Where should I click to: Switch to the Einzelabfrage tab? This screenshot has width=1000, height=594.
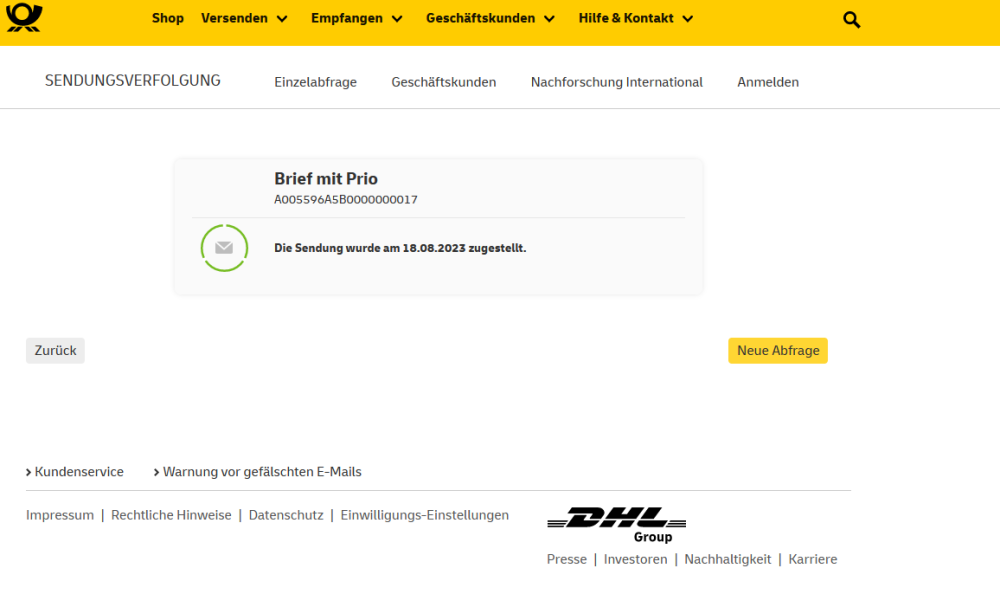pyautogui.click(x=315, y=82)
